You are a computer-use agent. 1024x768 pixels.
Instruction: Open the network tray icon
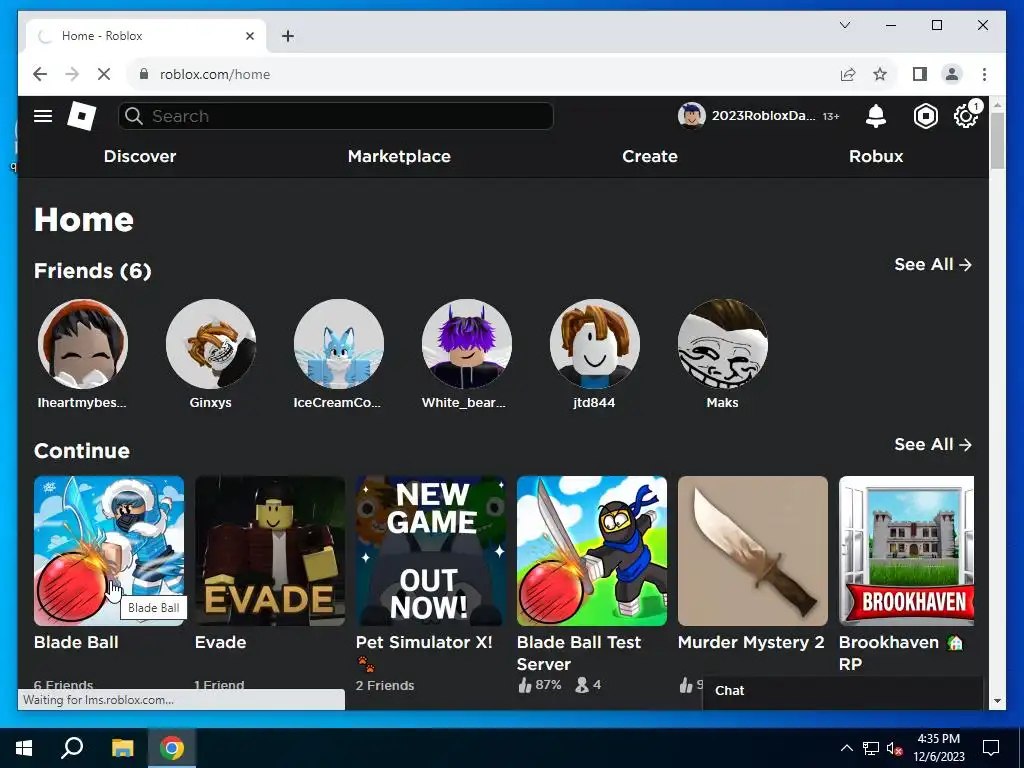click(871, 748)
